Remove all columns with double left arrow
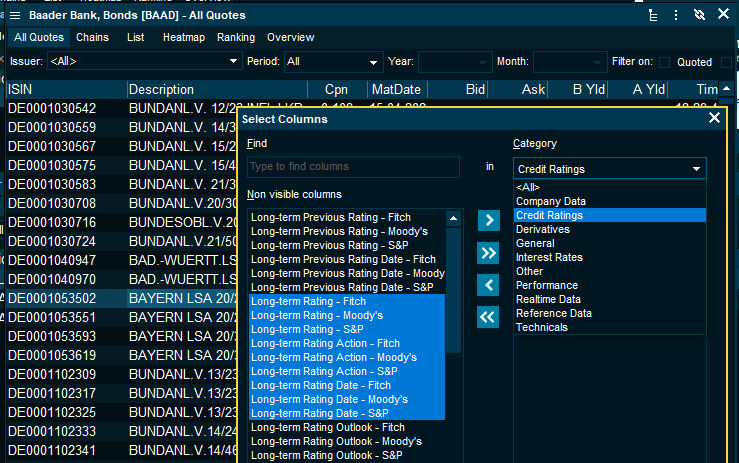The width and height of the screenshot is (739, 463). (488, 317)
